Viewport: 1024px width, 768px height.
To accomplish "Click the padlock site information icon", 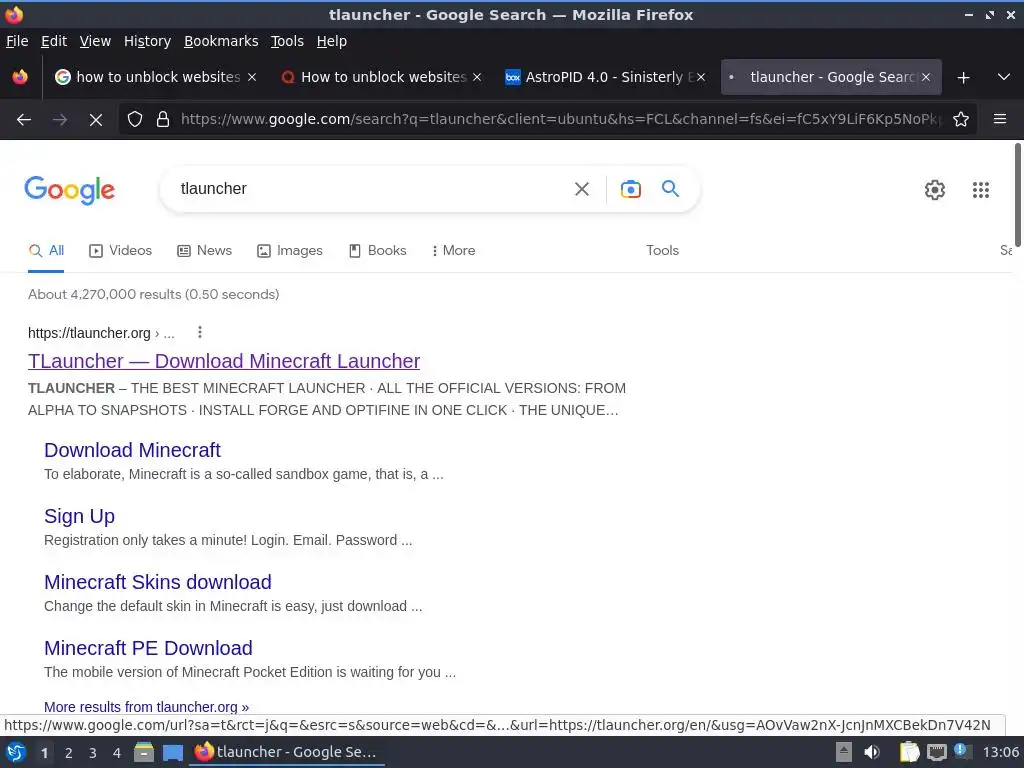I will pyautogui.click(x=163, y=119).
